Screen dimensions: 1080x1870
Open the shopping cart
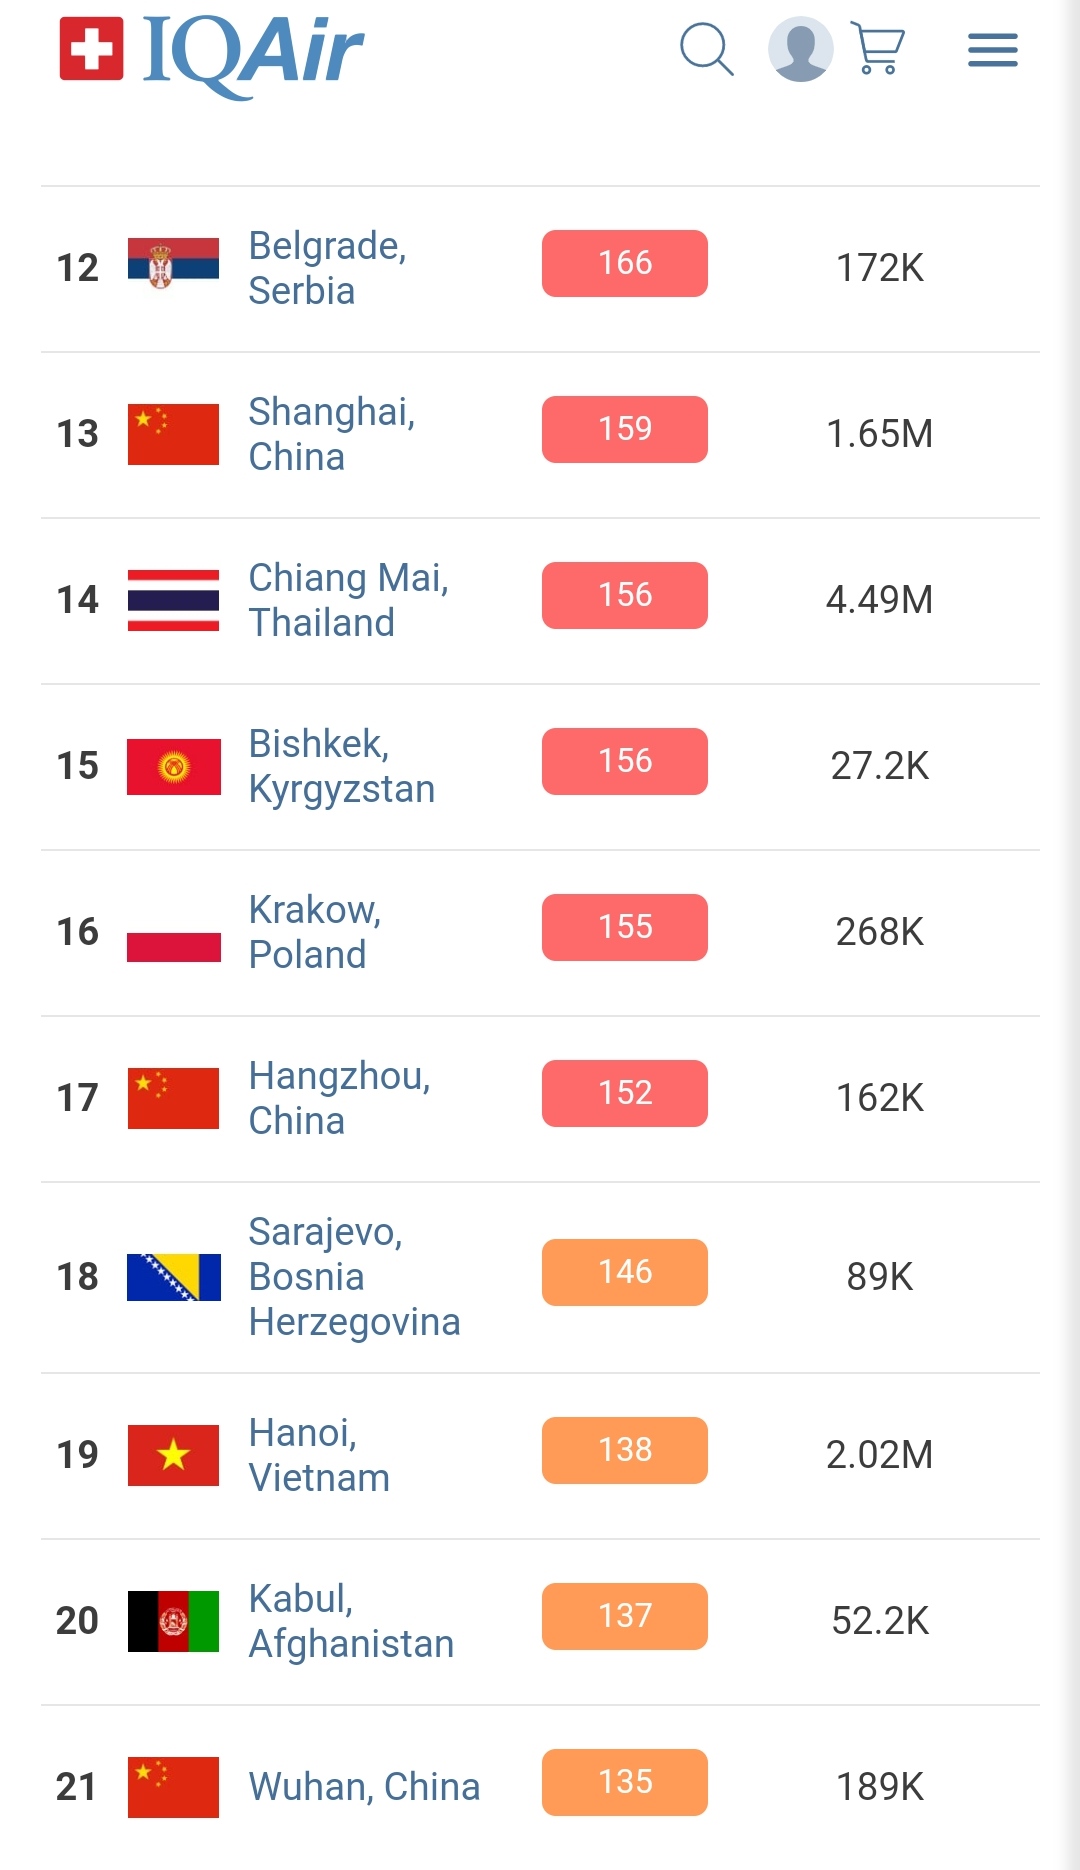click(x=878, y=49)
